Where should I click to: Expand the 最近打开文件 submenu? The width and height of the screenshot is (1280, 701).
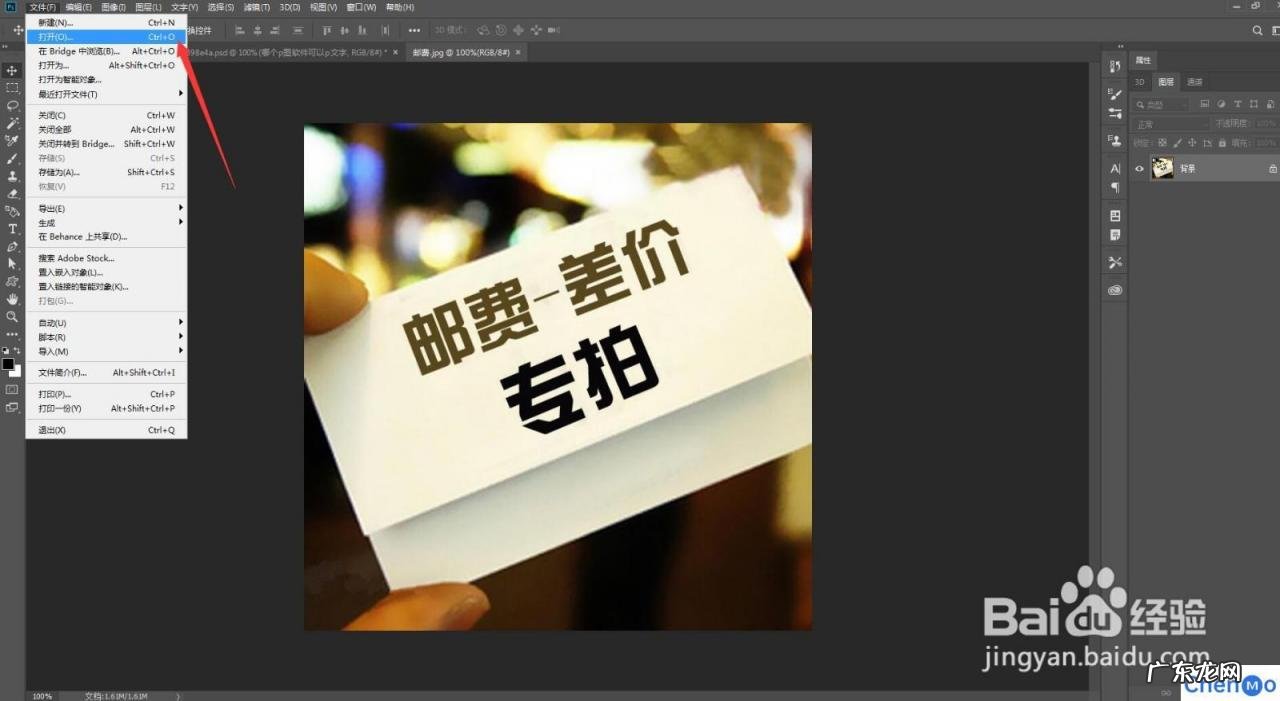click(105, 94)
